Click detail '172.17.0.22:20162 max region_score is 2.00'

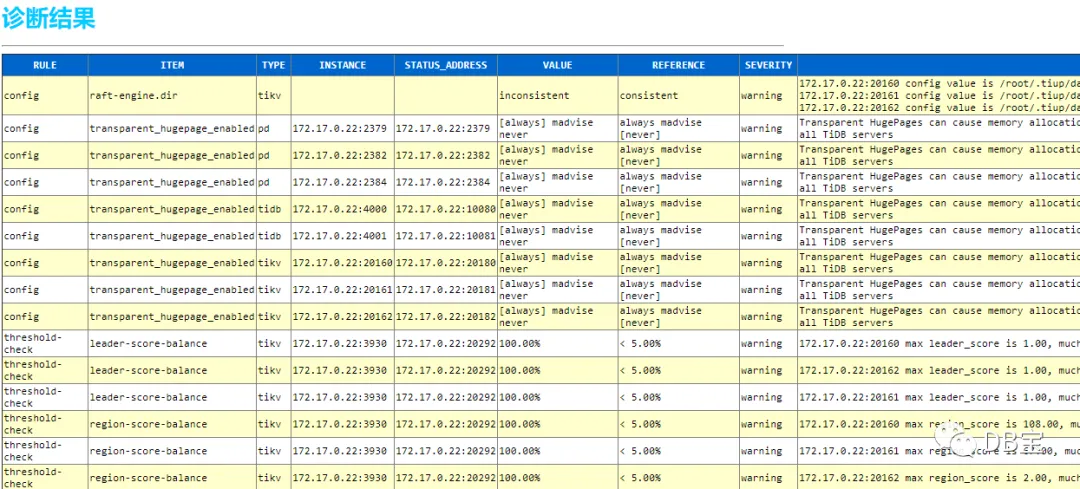(x=939, y=478)
